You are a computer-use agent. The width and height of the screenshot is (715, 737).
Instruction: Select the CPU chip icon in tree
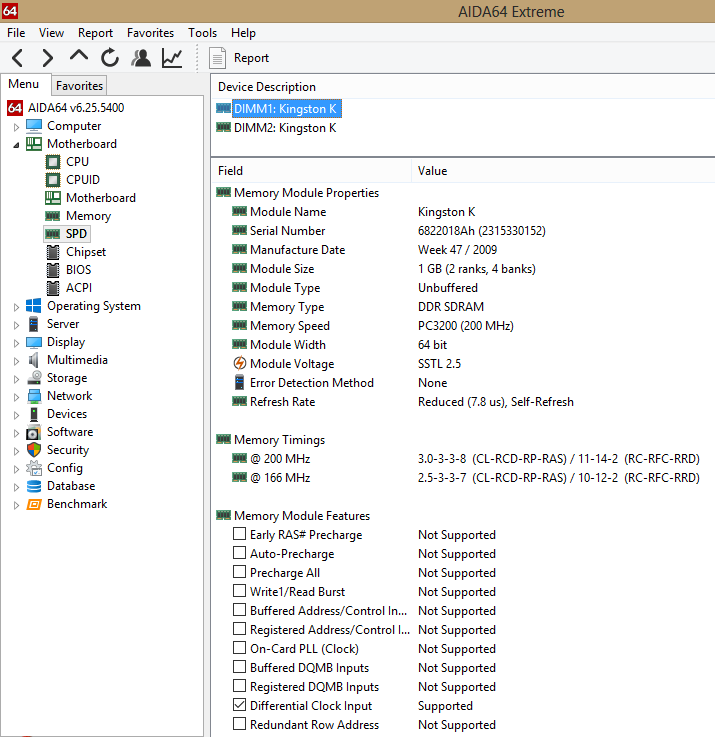(53, 162)
